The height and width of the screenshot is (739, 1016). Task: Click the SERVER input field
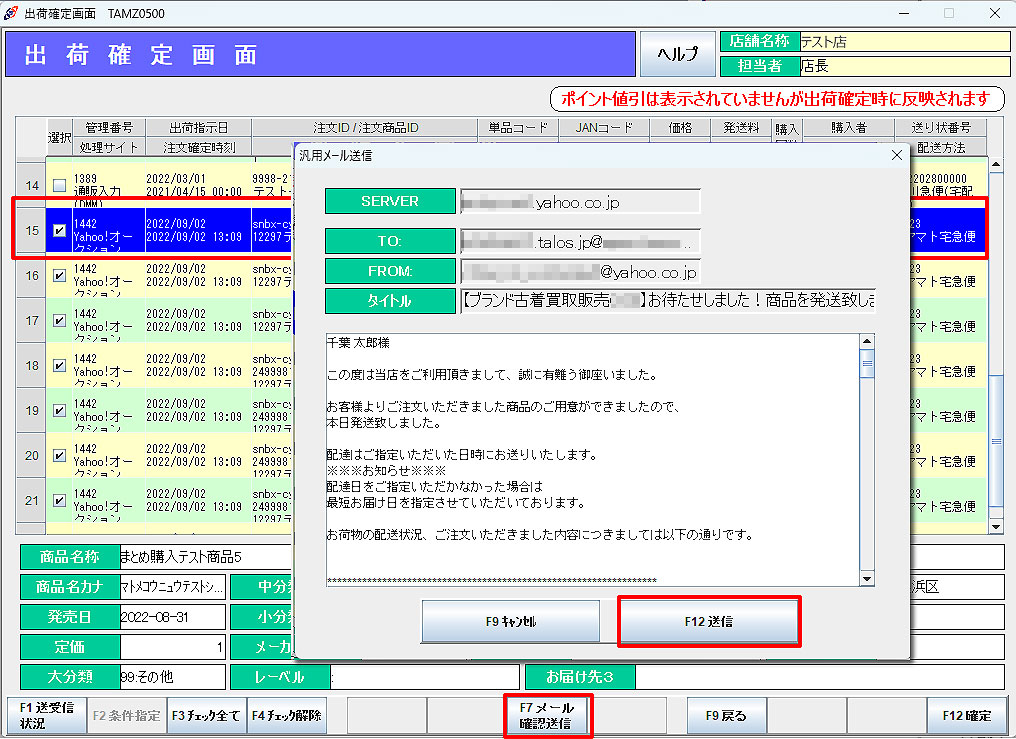pyautogui.click(x=580, y=201)
